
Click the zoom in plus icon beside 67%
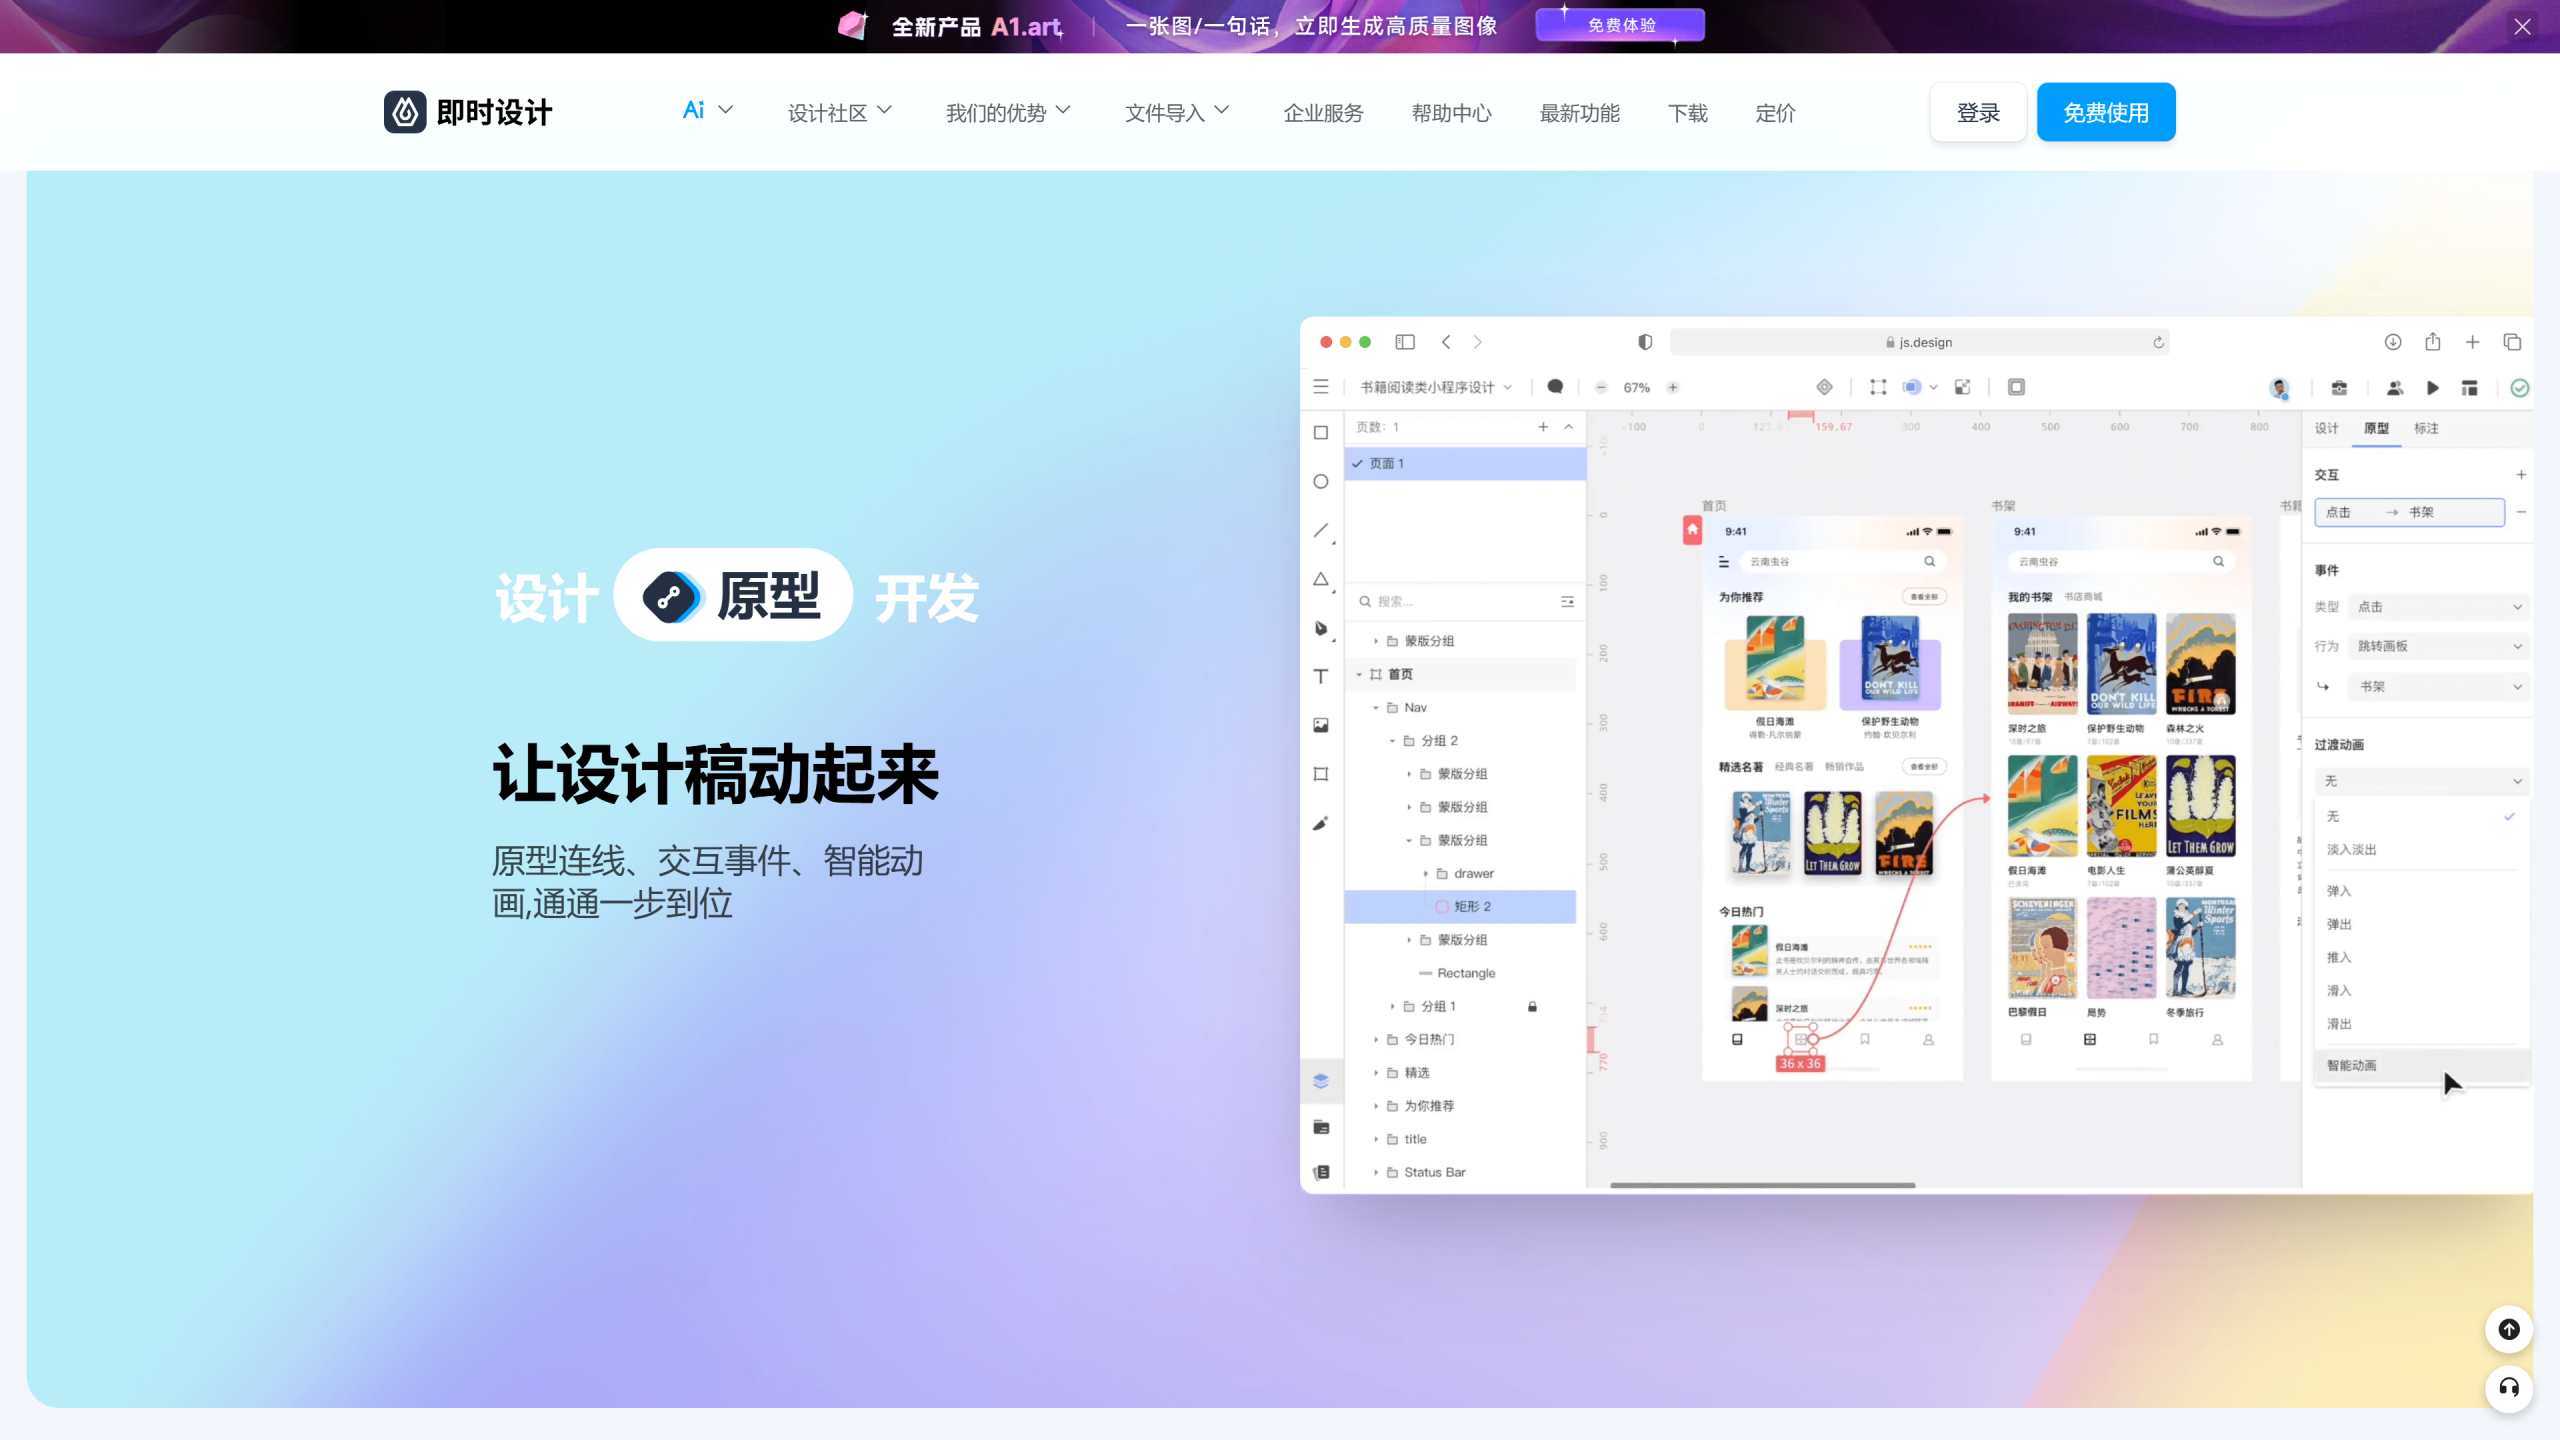pos(1673,387)
